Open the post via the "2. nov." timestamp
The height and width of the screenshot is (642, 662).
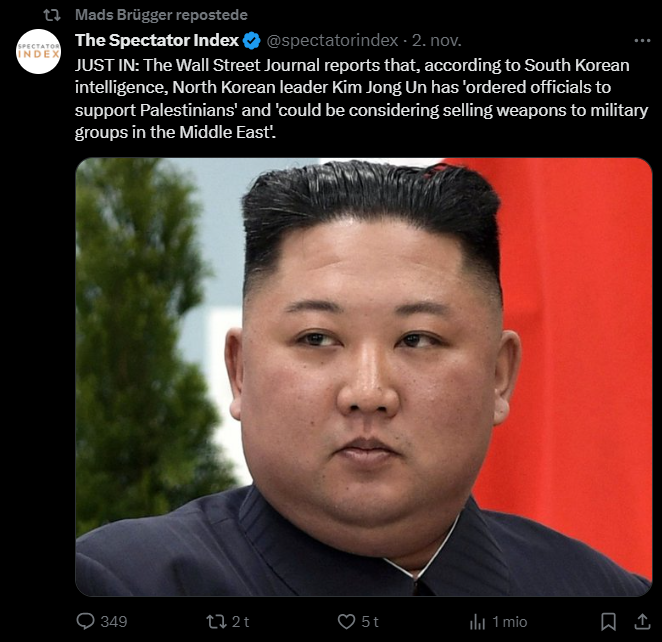pyautogui.click(x=437, y=41)
